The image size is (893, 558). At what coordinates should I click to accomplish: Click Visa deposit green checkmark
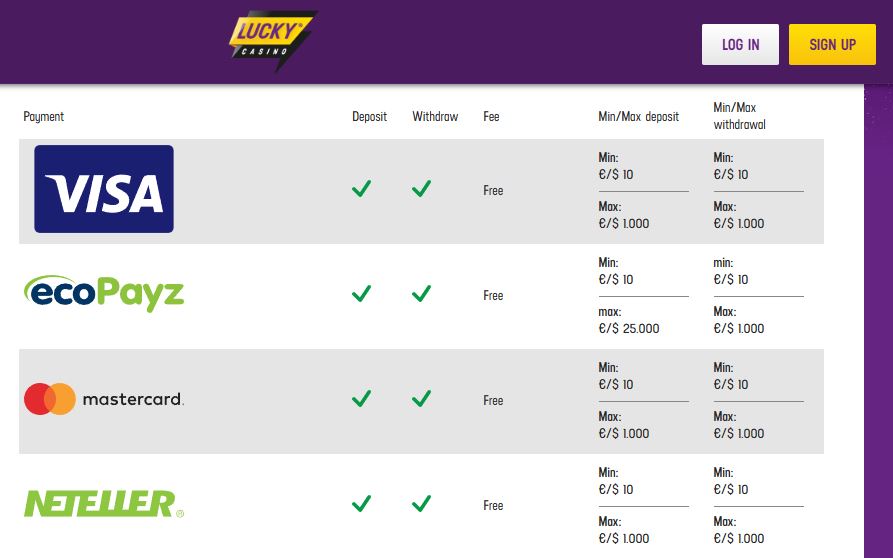tap(362, 188)
